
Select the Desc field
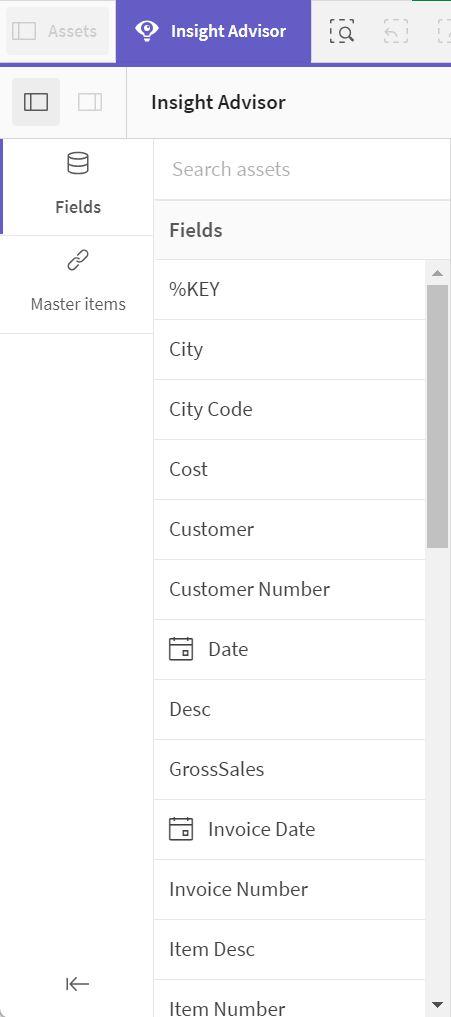pyautogui.click(x=289, y=710)
